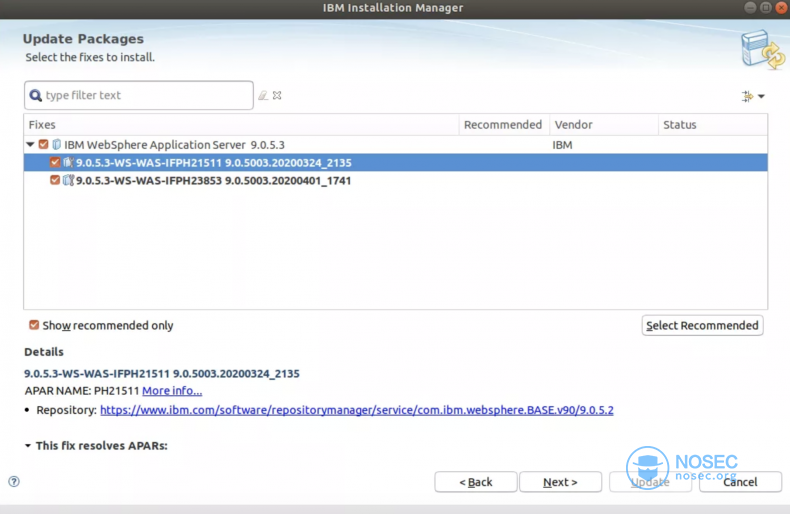Click the 9.0.5.3-WS-WAS-IFPH21511 heading in Details

(162, 373)
